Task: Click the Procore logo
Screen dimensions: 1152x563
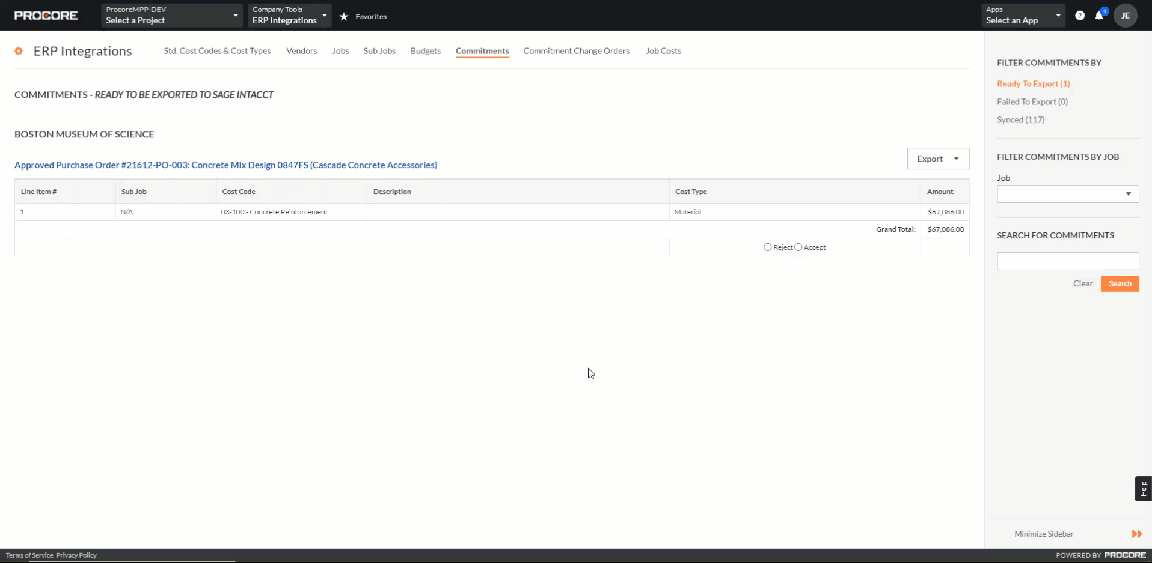Action: tap(45, 16)
